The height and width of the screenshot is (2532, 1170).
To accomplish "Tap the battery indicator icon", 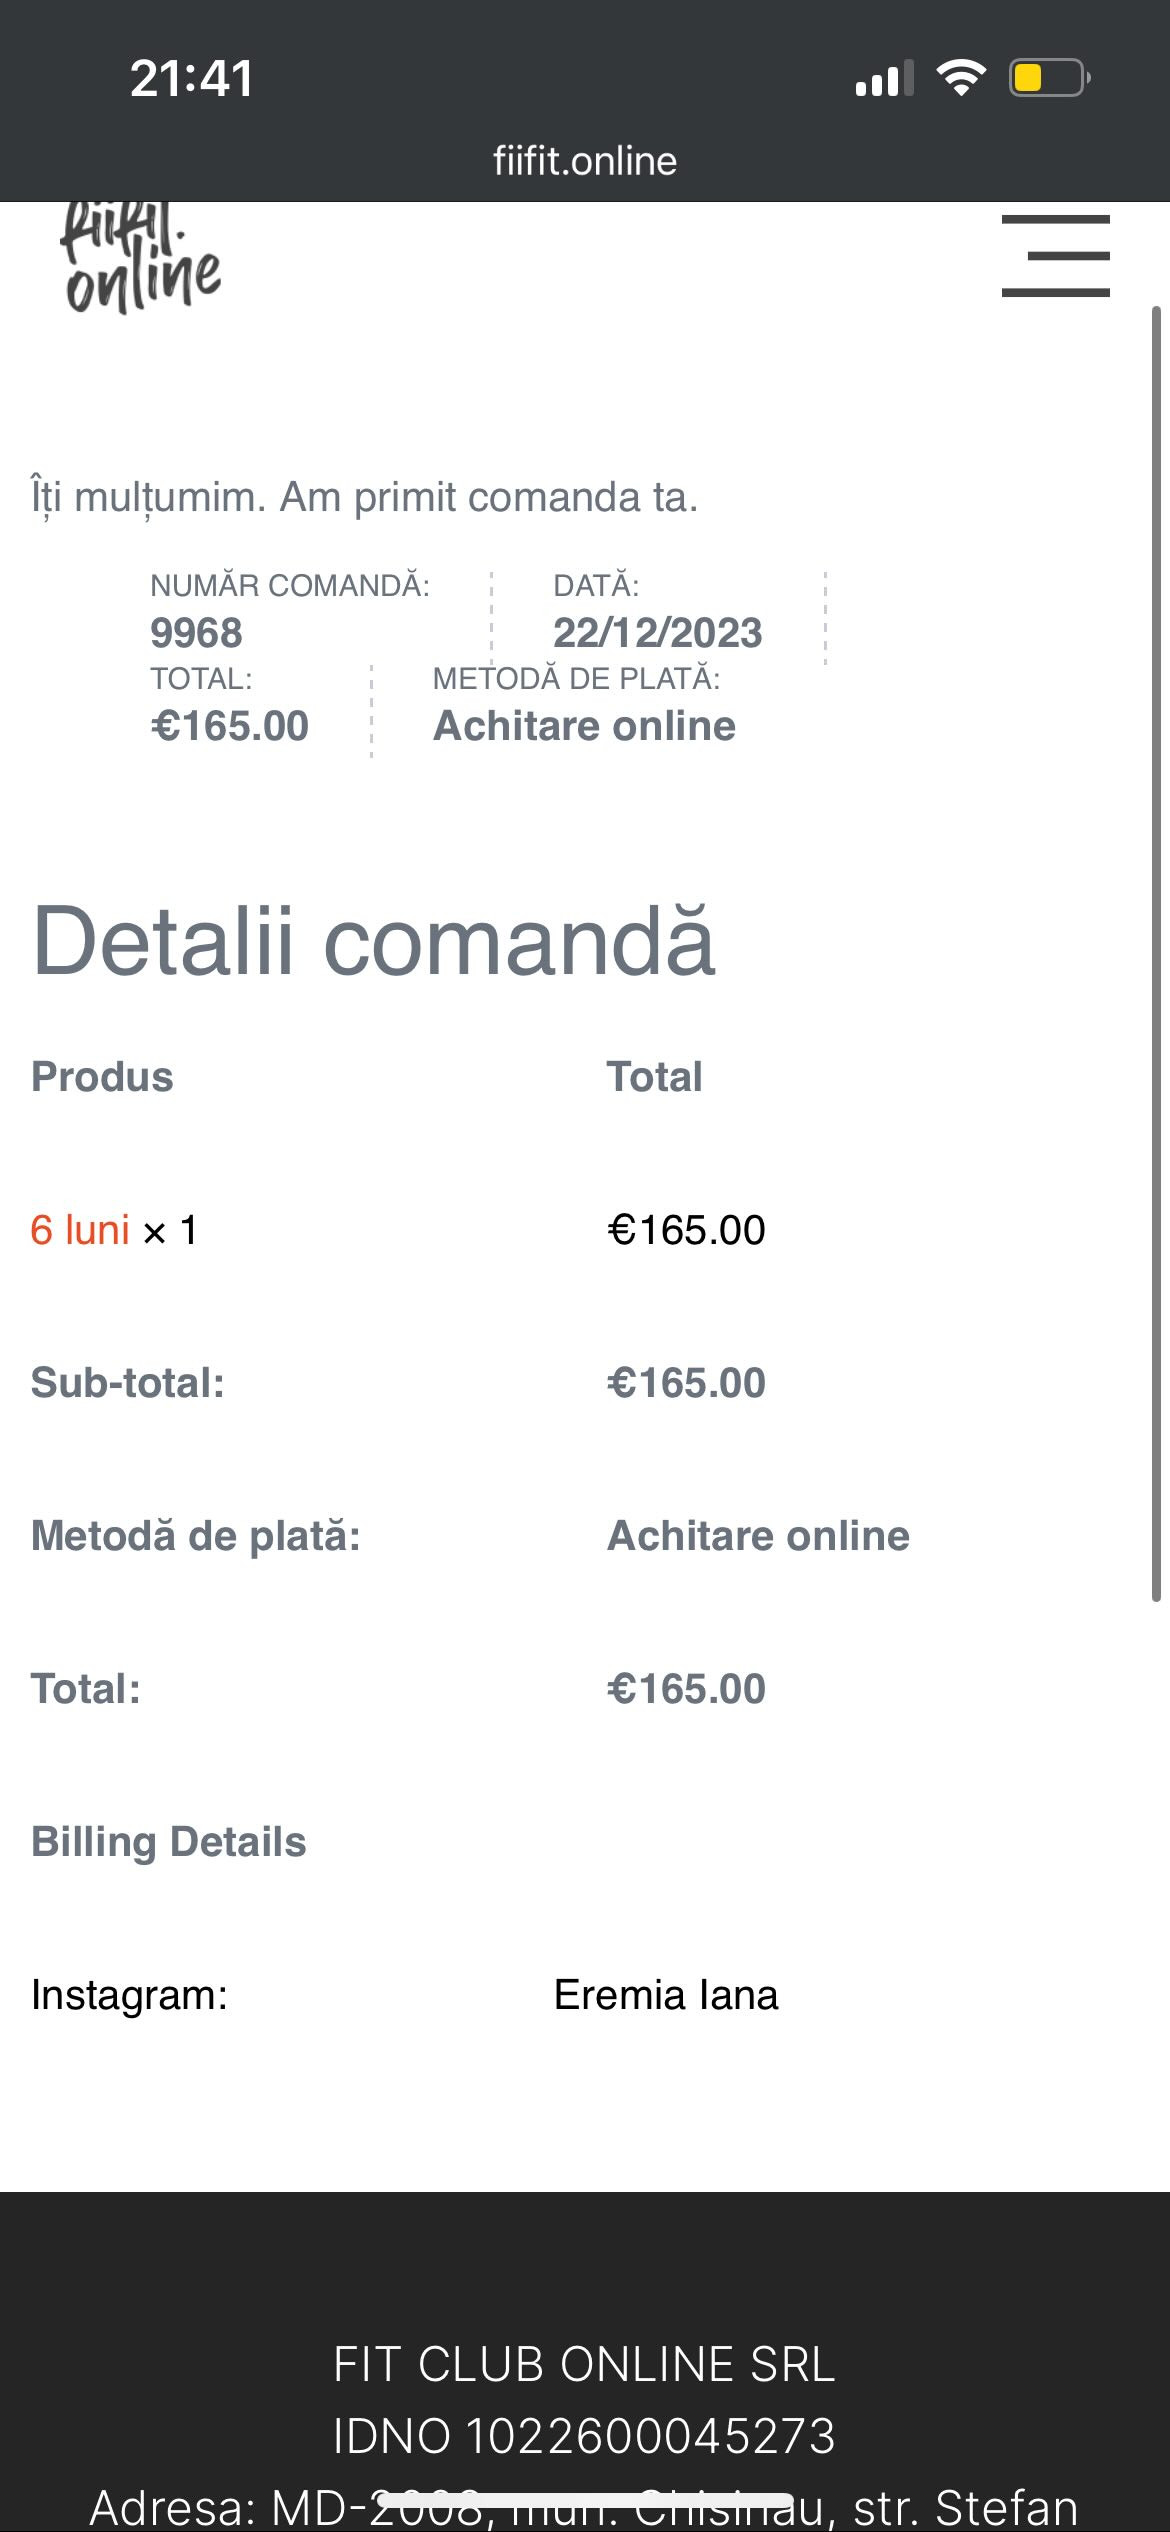I will tap(1048, 78).
